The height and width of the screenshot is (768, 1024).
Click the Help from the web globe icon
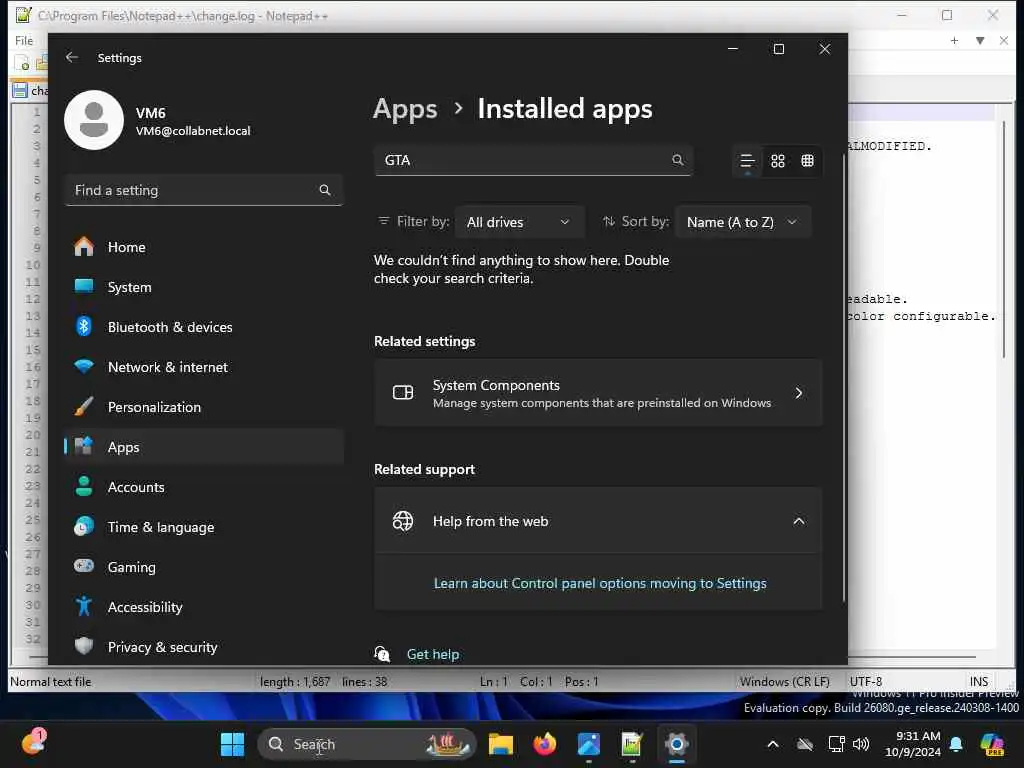click(403, 521)
